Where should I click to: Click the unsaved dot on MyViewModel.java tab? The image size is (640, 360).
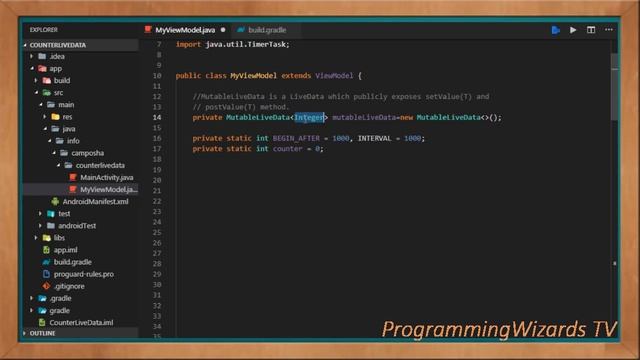[x=223, y=30]
